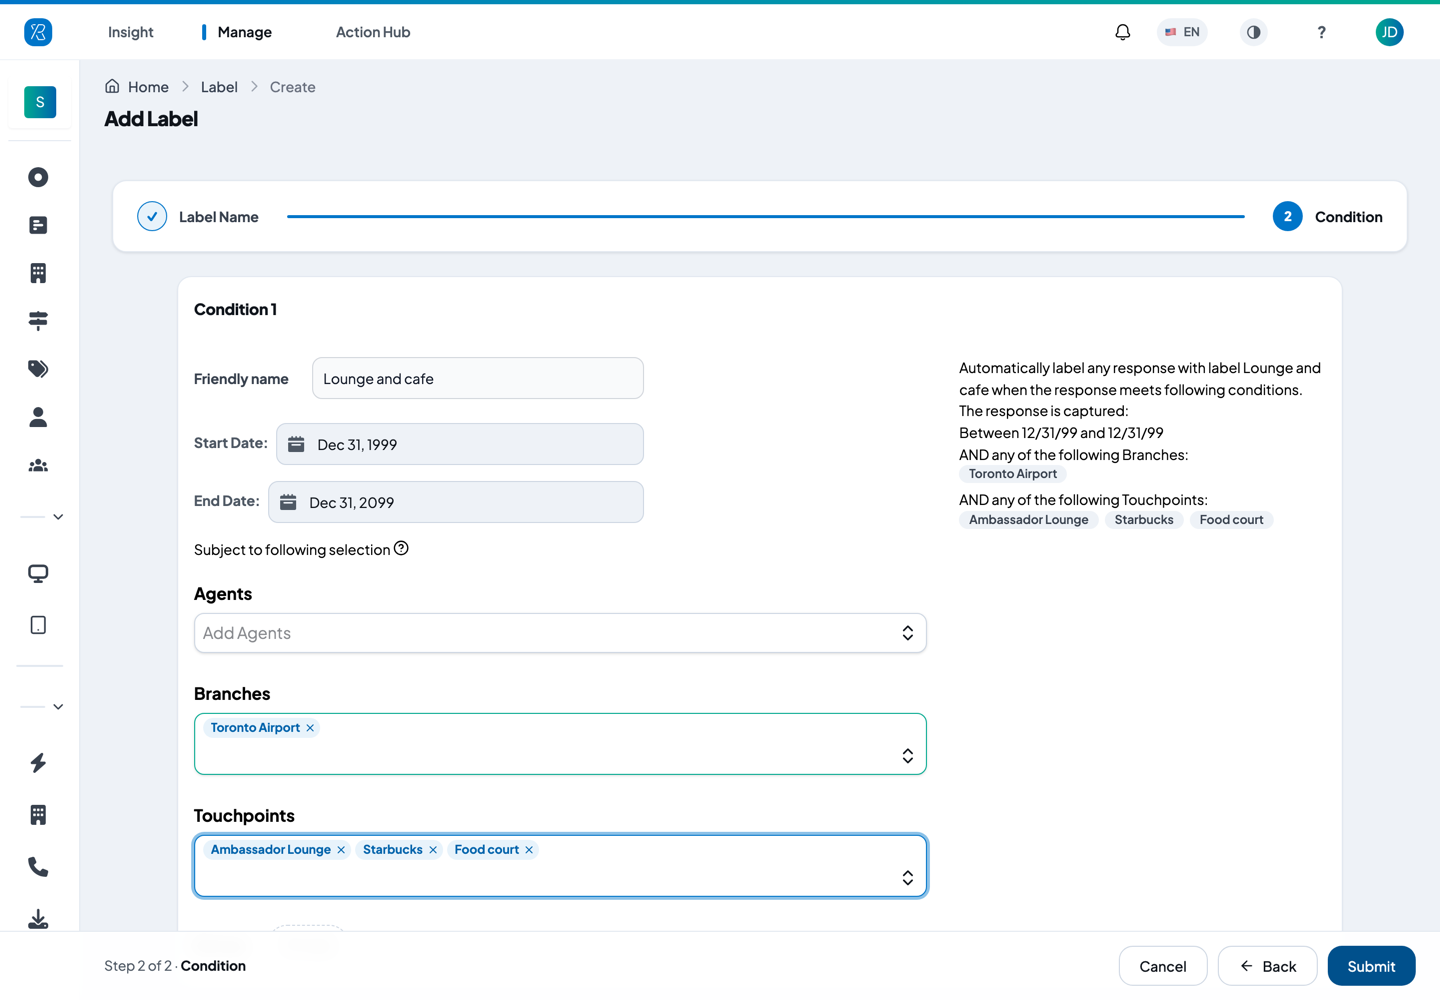Switch to the Insight menu

131,32
